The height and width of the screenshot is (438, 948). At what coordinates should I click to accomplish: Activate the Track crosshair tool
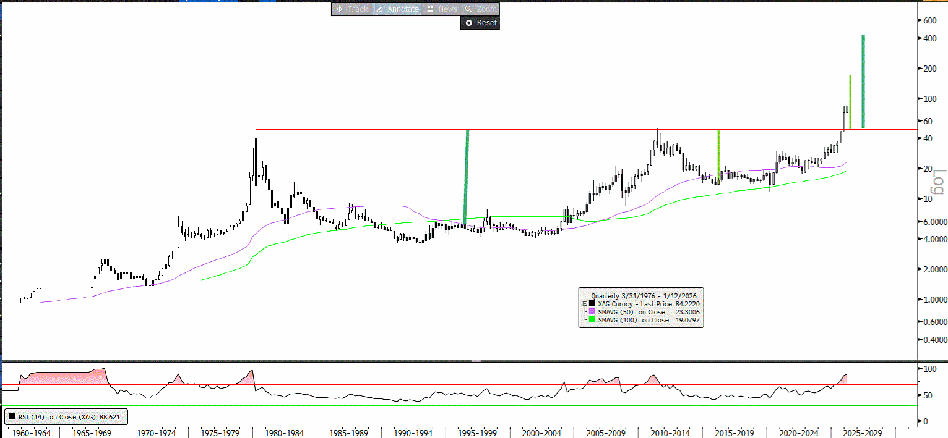pos(352,10)
